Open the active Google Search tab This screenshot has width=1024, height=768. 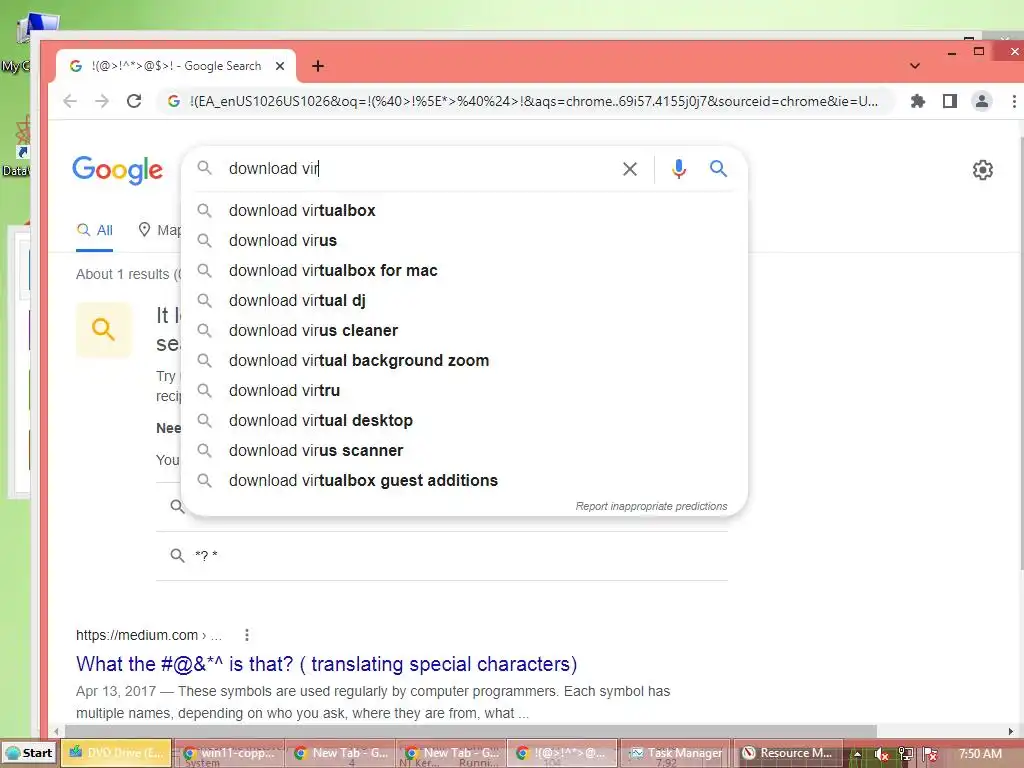176,66
